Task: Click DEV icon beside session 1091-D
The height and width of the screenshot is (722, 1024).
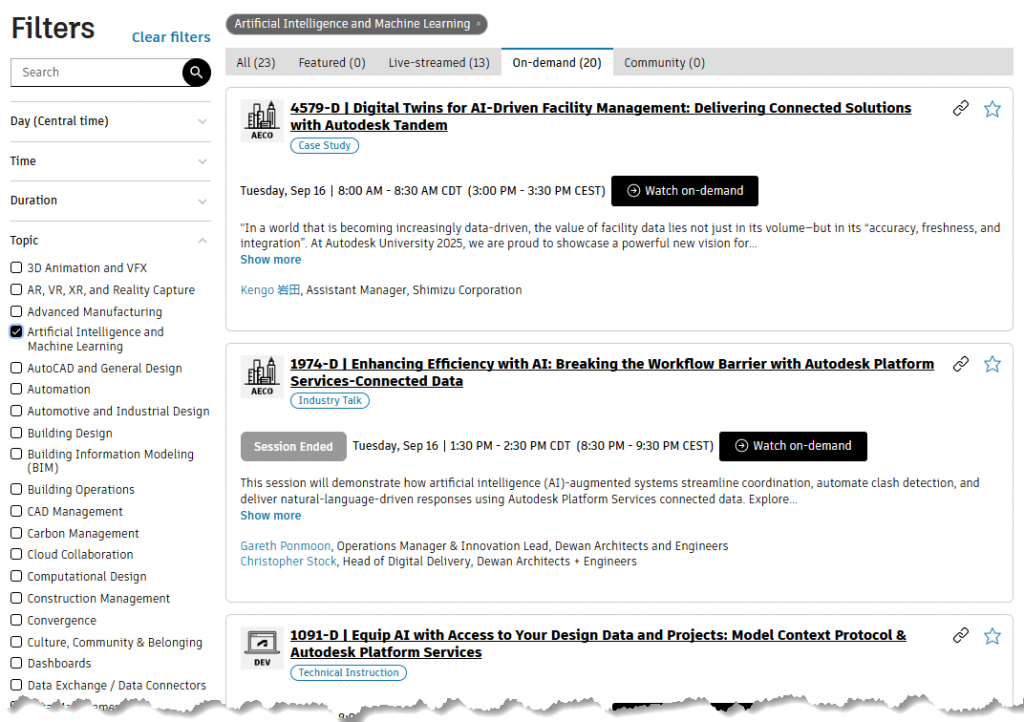Action: click(x=262, y=648)
